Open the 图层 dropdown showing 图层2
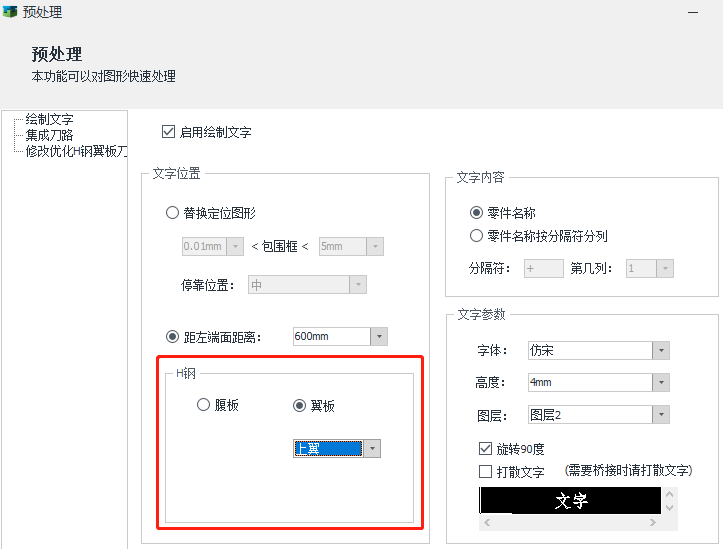 660,414
